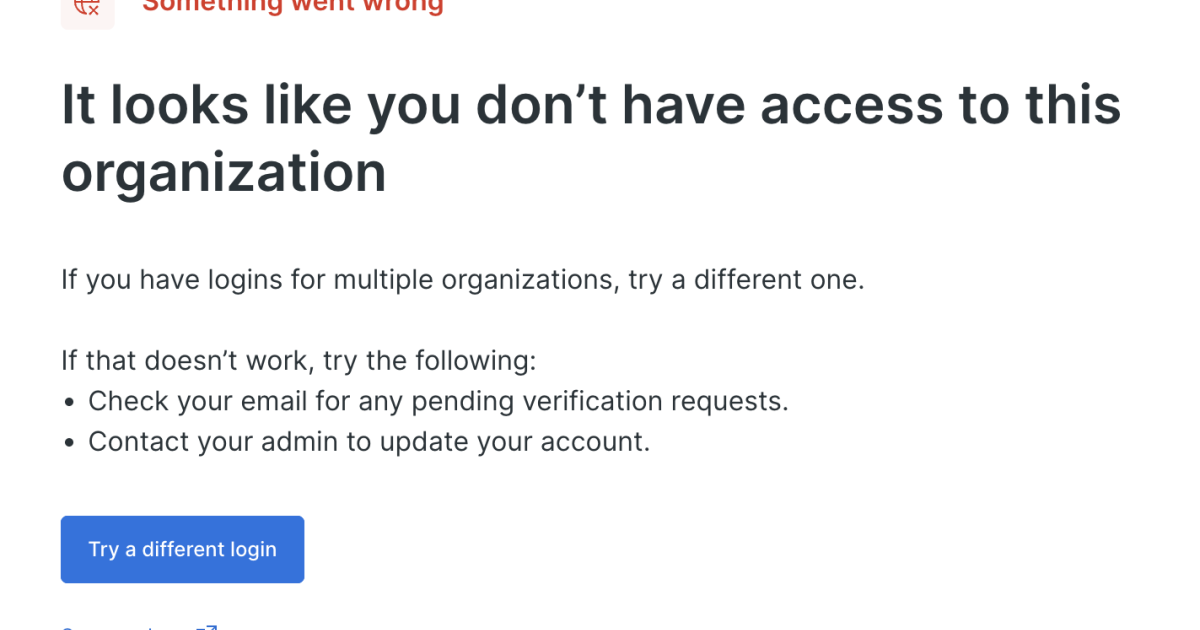1200x630 pixels.
Task: Click the phrase 'try a different one'
Action: [x=746, y=279]
